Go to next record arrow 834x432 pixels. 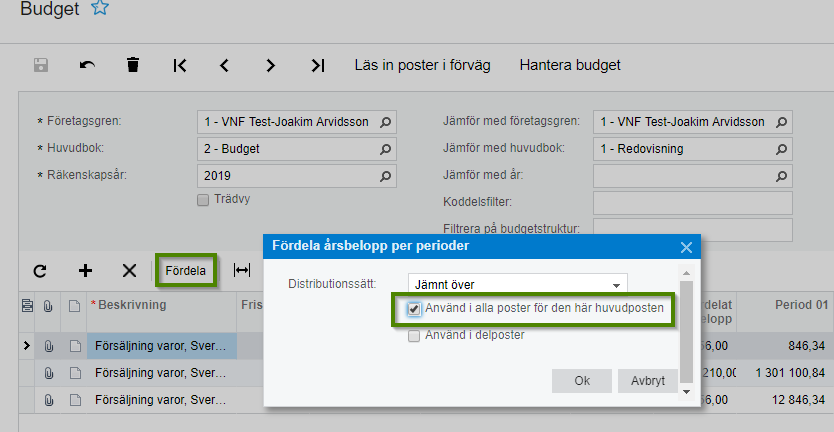[271, 65]
